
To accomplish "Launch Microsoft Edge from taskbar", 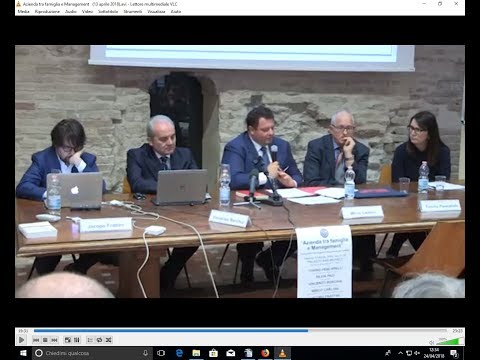I will 179,353.
